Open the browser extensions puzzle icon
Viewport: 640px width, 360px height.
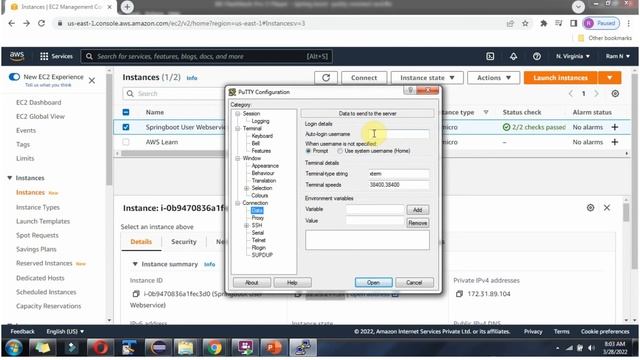tap(543, 23)
